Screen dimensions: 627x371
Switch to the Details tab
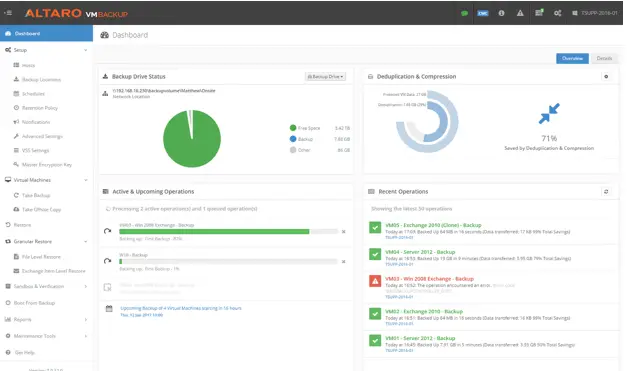click(604, 58)
